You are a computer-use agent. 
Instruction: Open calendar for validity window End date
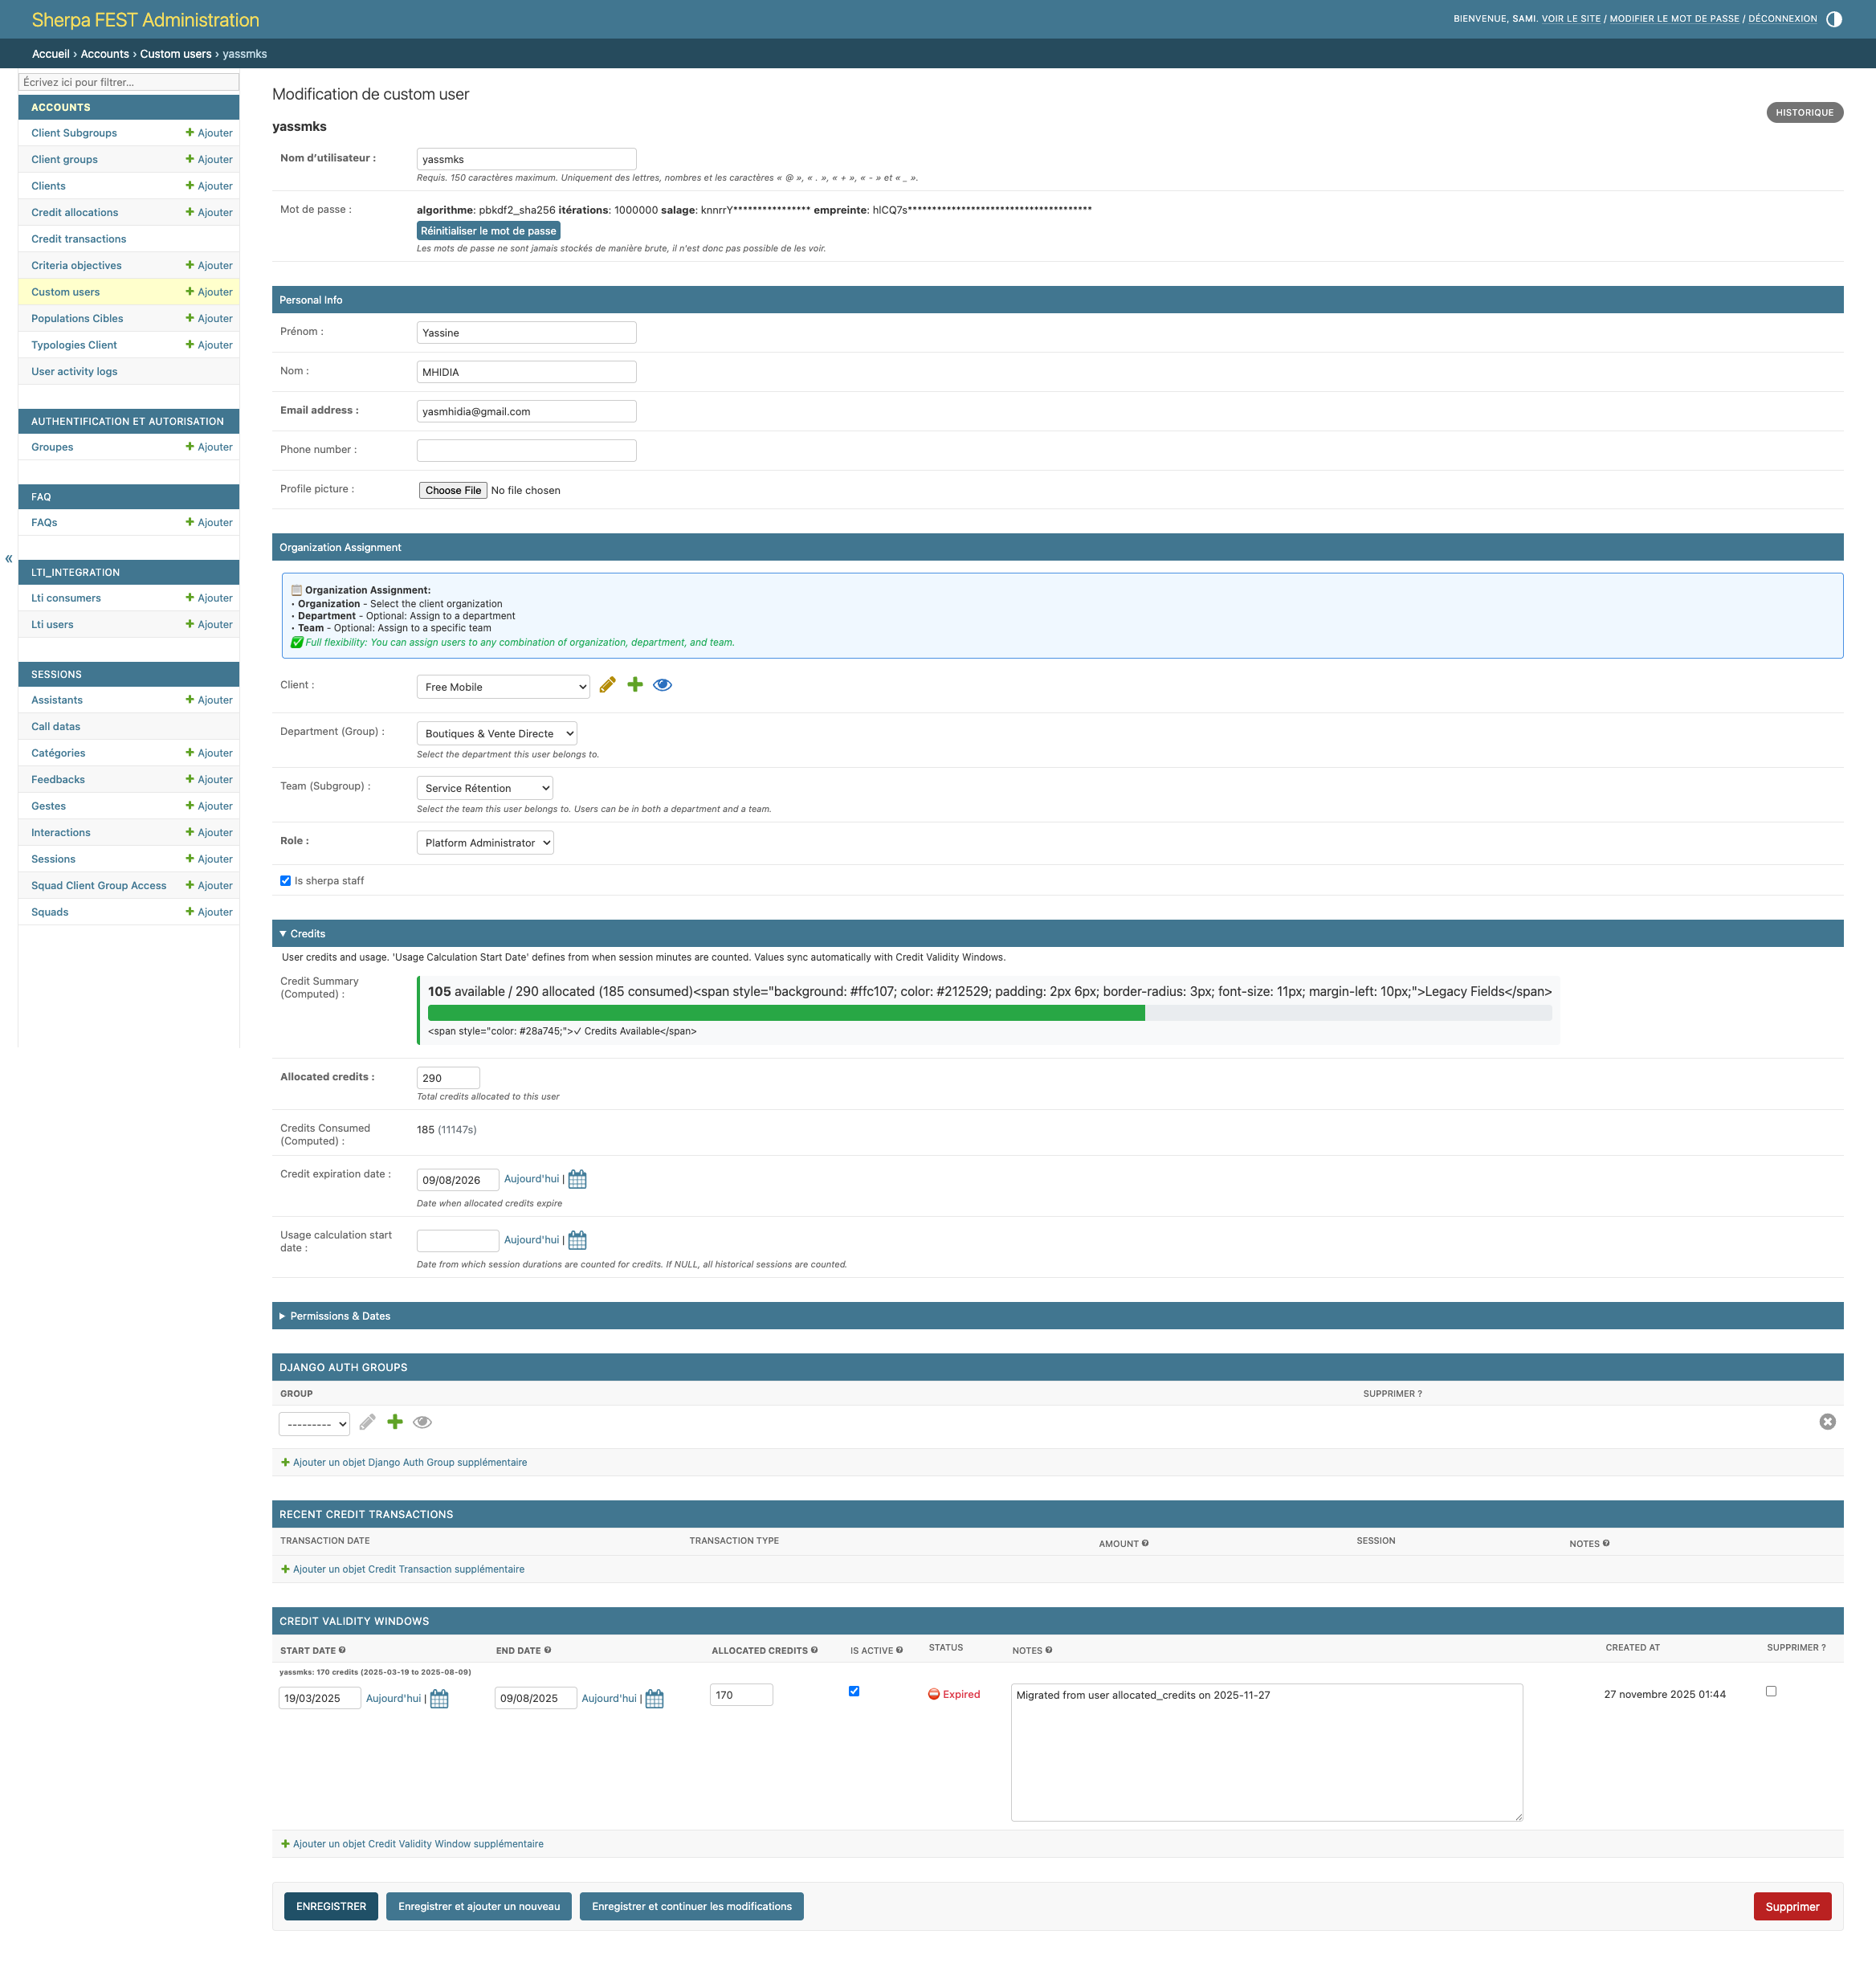654,1698
